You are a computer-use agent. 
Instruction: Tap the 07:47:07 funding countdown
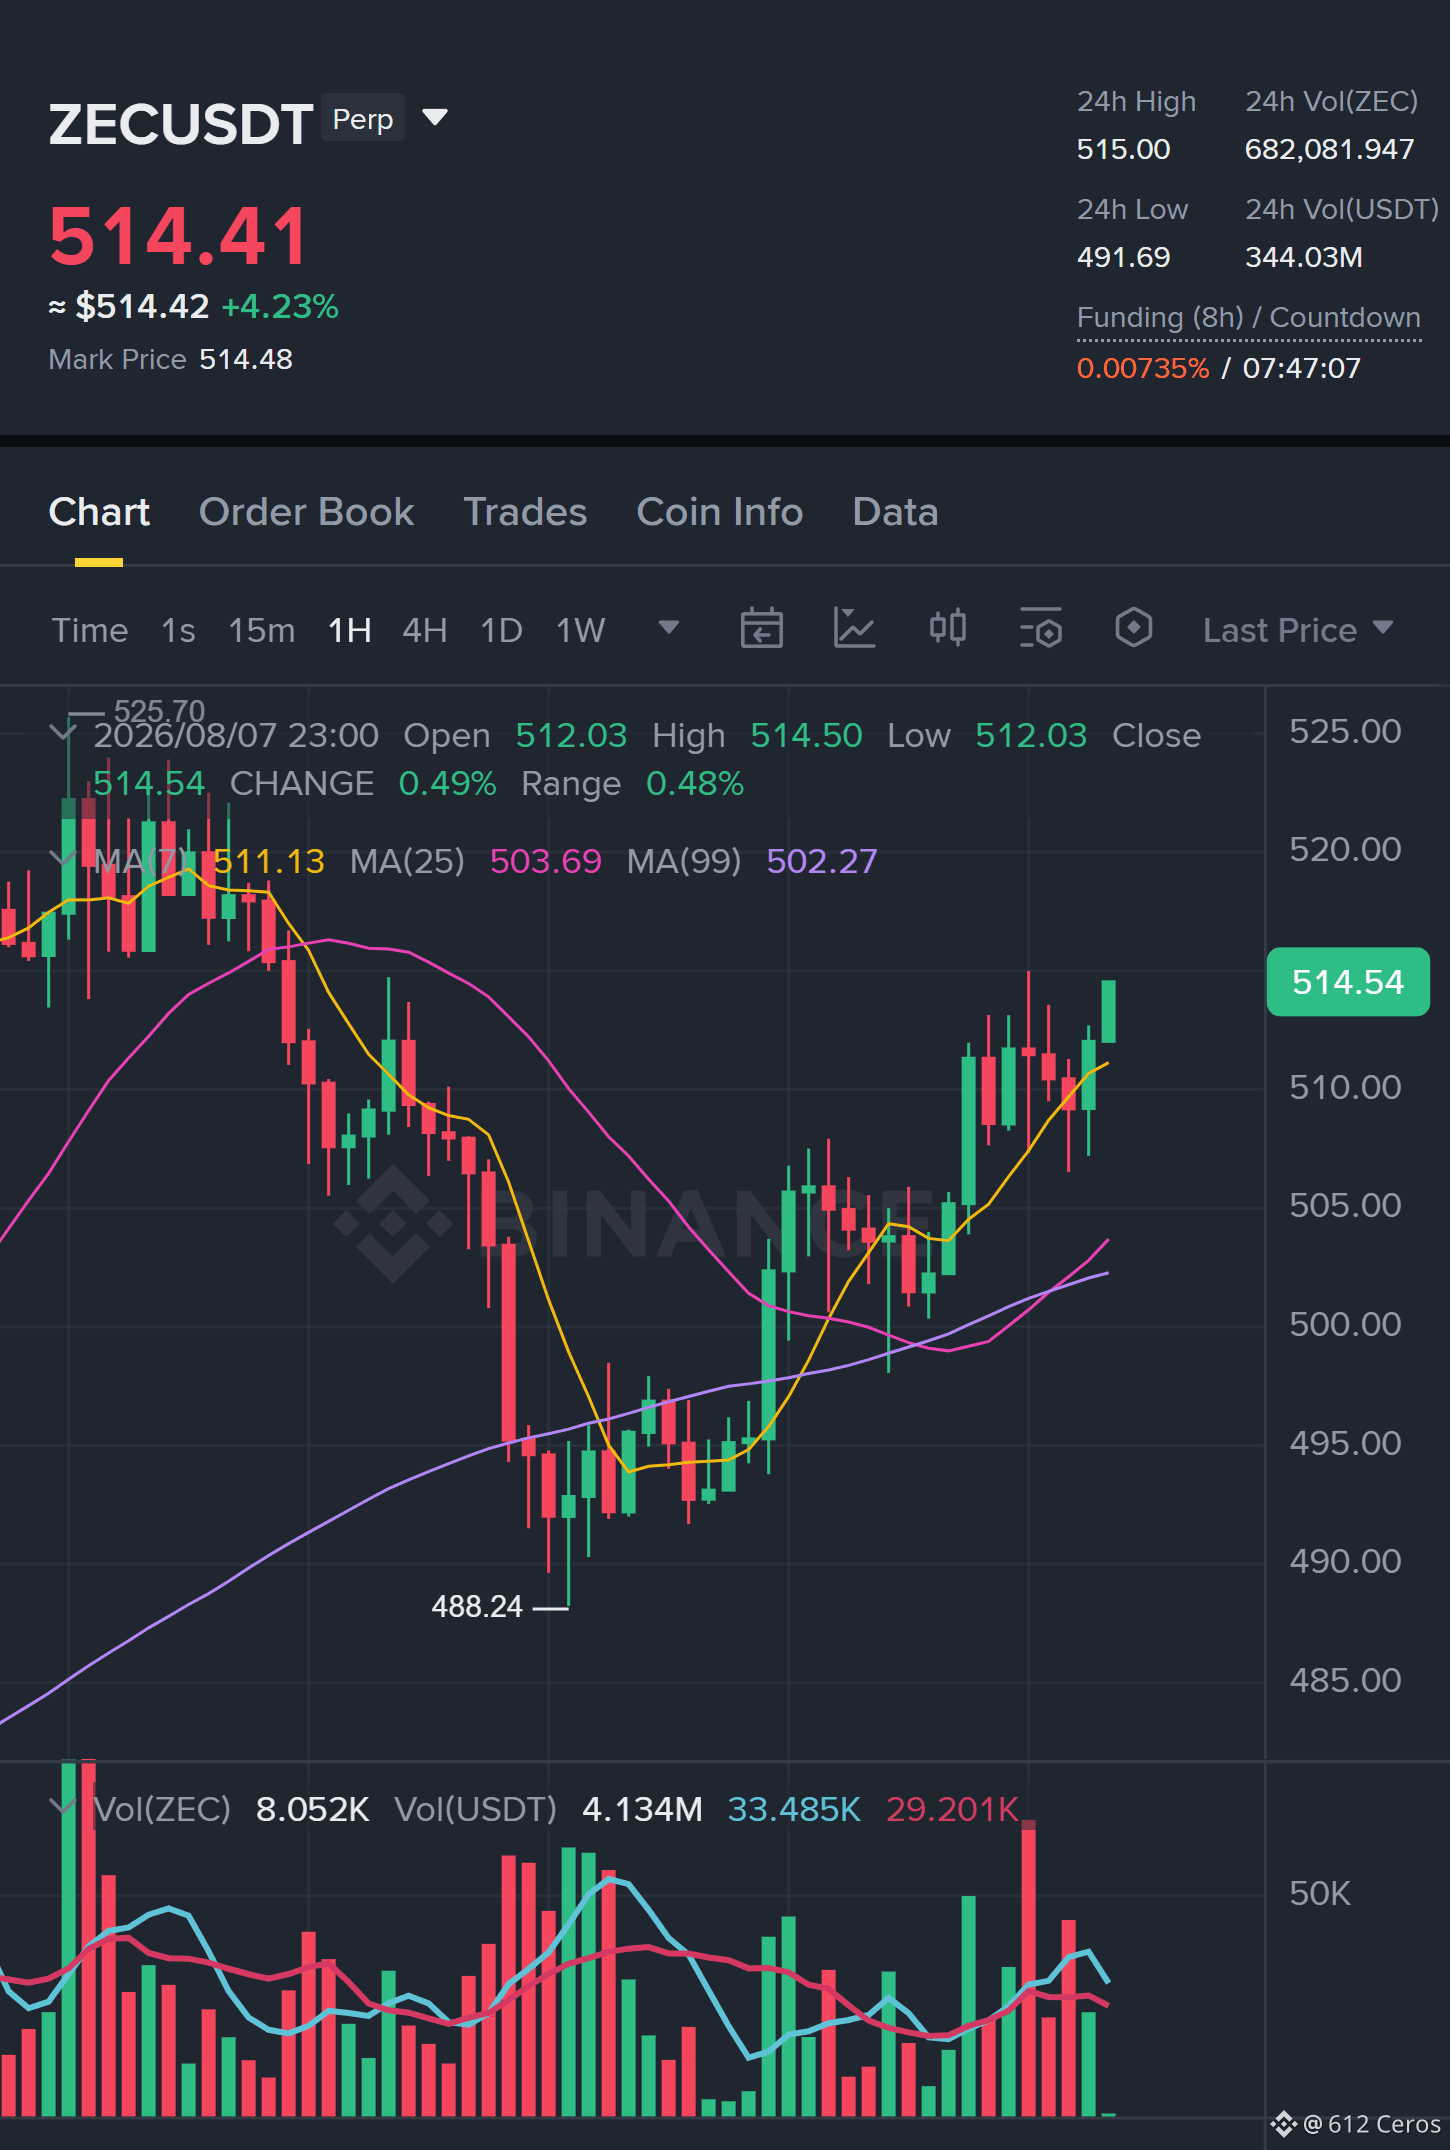1302,368
